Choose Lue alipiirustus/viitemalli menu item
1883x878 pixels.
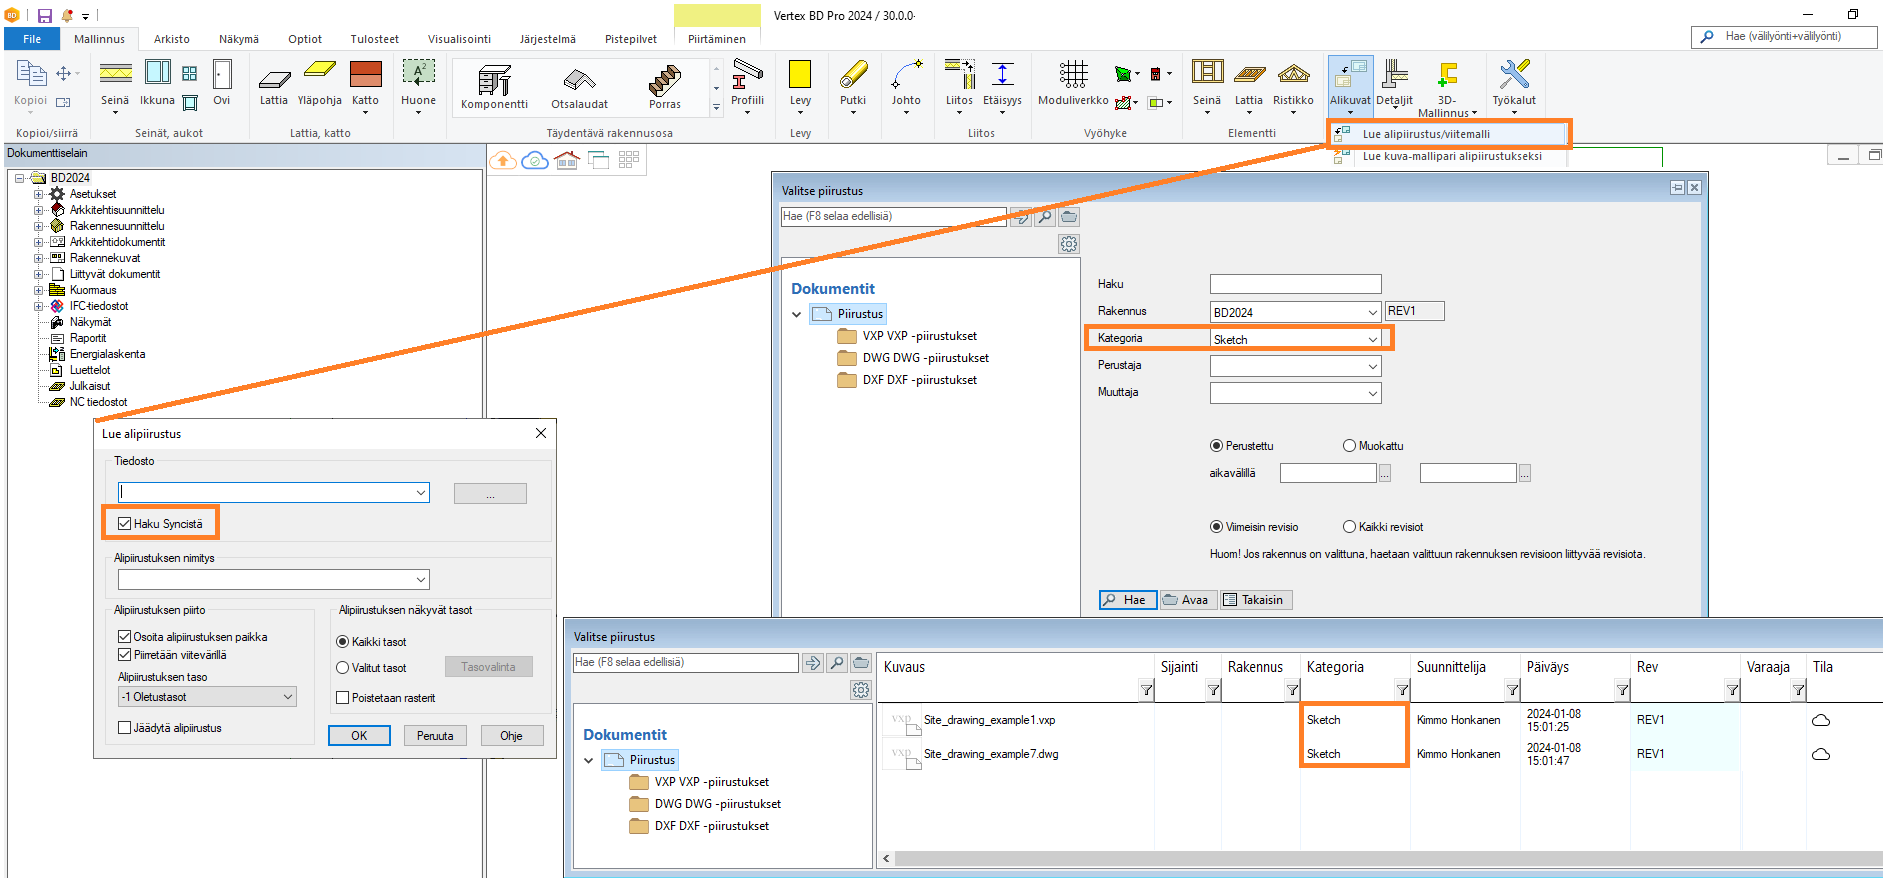(1425, 134)
